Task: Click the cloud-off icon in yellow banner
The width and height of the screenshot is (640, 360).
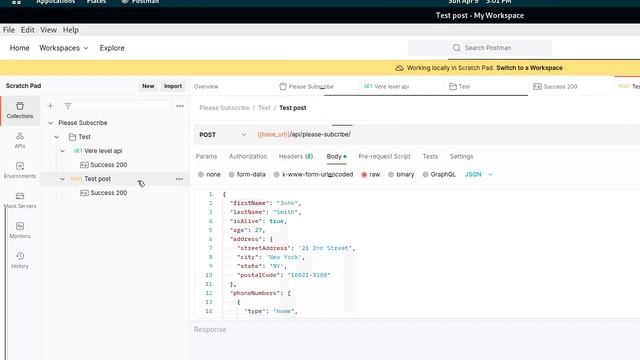Action: tap(399, 68)
